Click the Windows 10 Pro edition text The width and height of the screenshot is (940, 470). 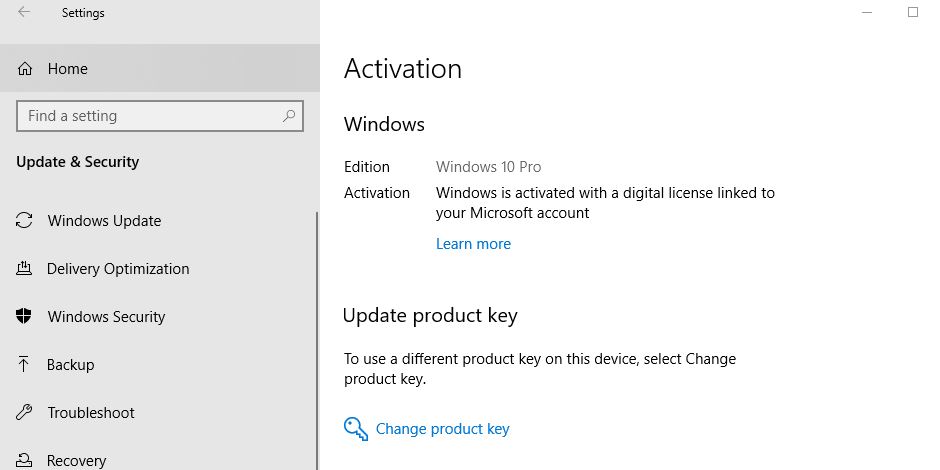click(x=489, y=167)
